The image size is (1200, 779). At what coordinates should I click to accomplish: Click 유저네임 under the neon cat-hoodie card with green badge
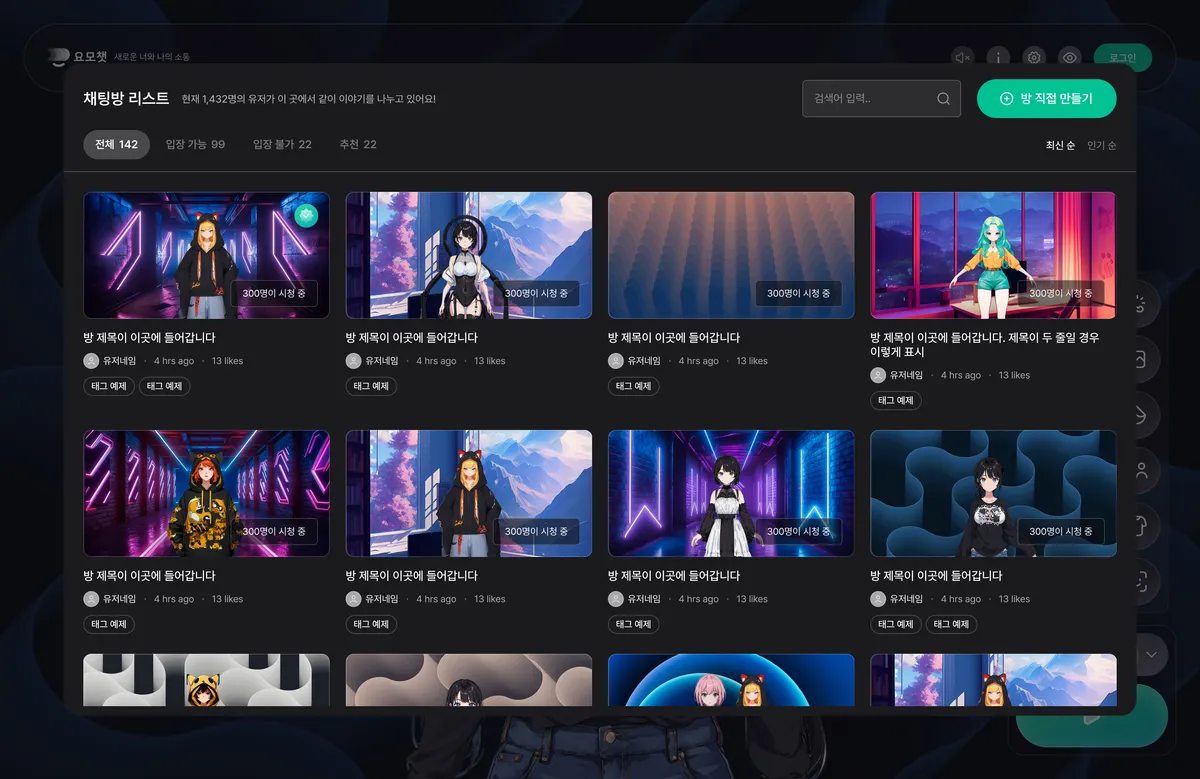pyautogui.click(x=119, y=361)
